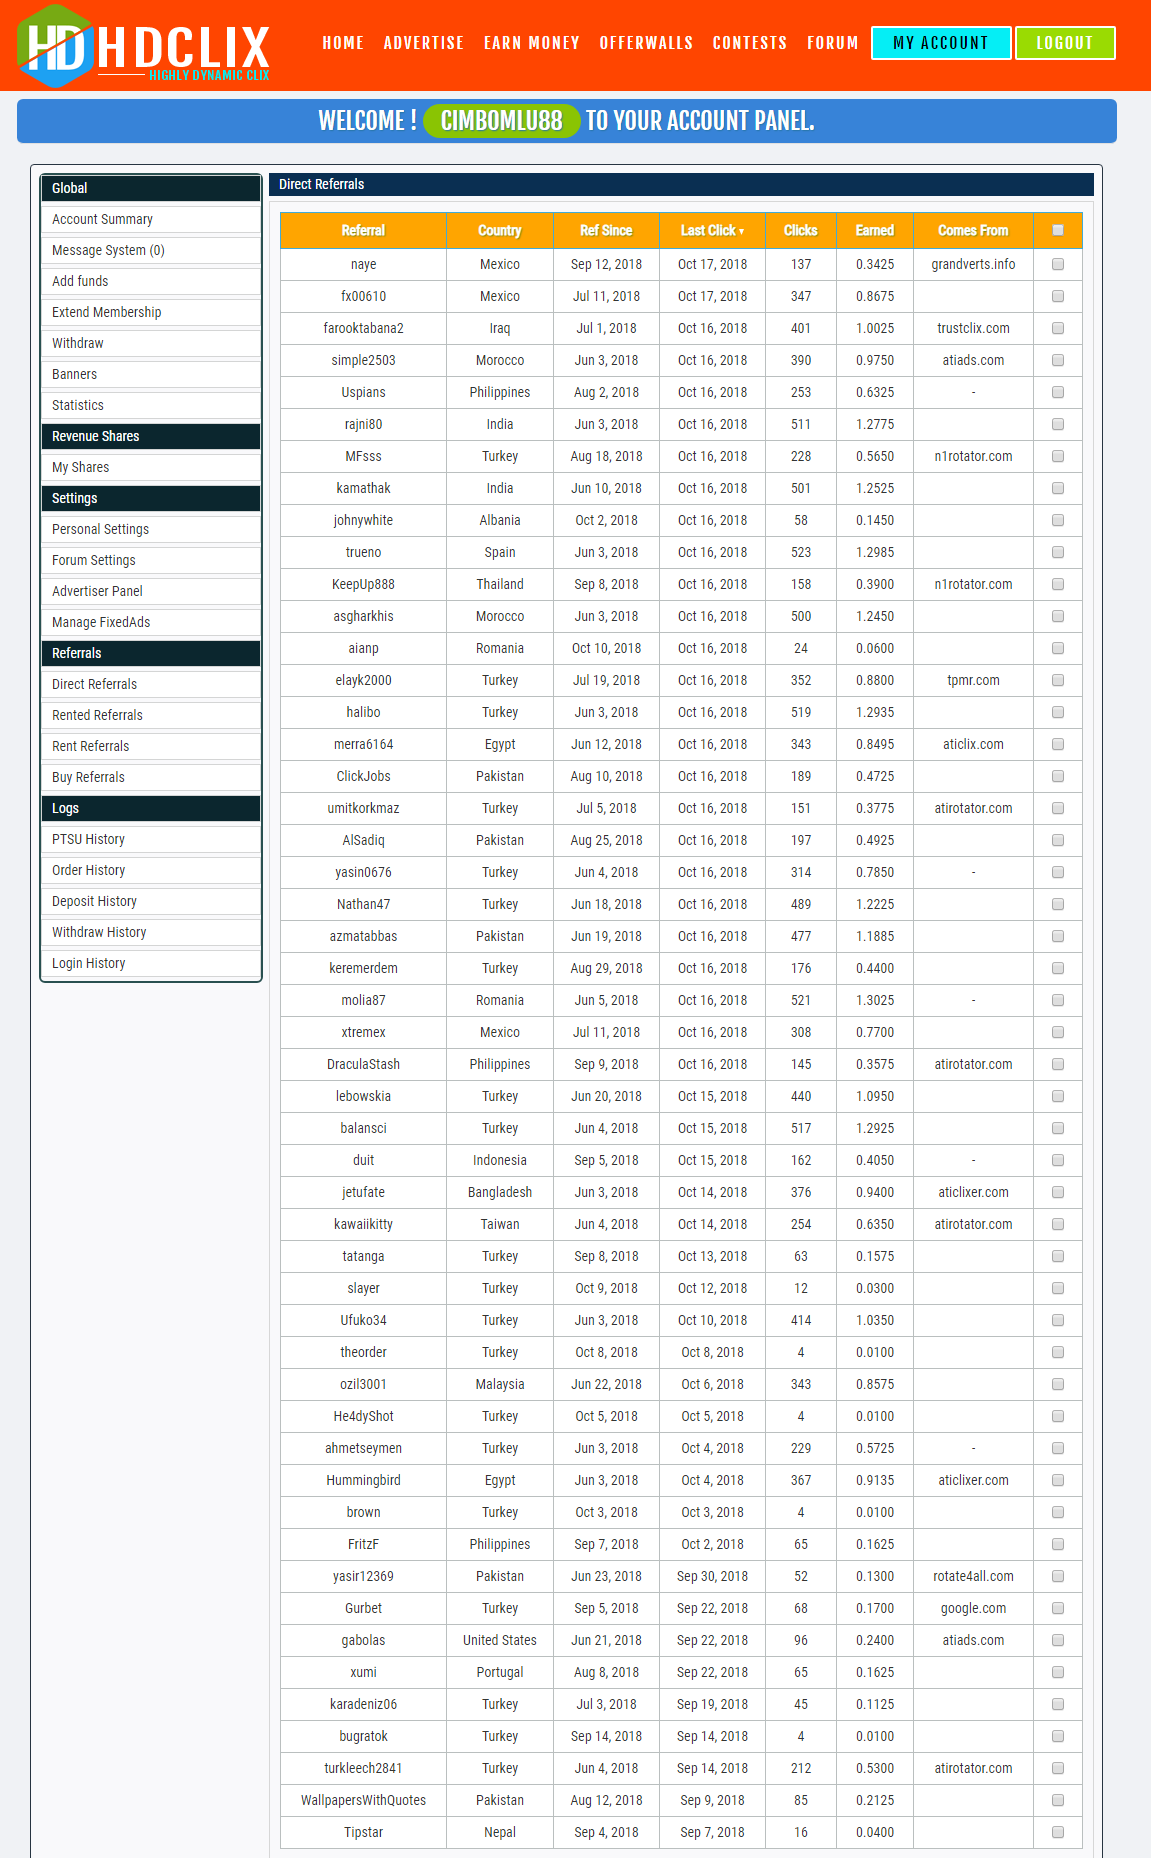The image size is (1151, 1858).
Task: Tick the checkbox for simple2503
Action: (x=1058, y=360)
